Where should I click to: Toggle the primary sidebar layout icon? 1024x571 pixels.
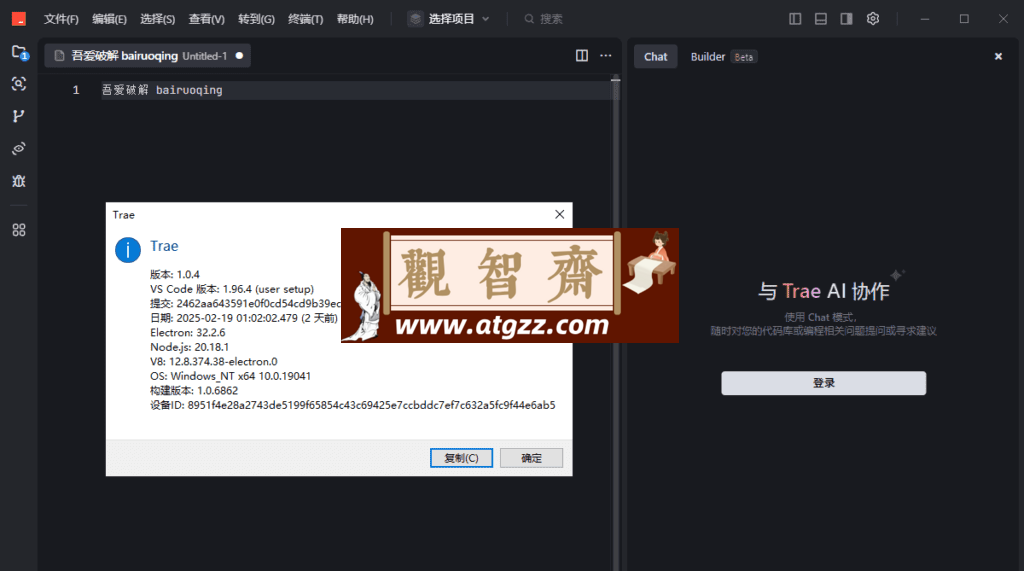pyautogui.click(x=795, y=19)
